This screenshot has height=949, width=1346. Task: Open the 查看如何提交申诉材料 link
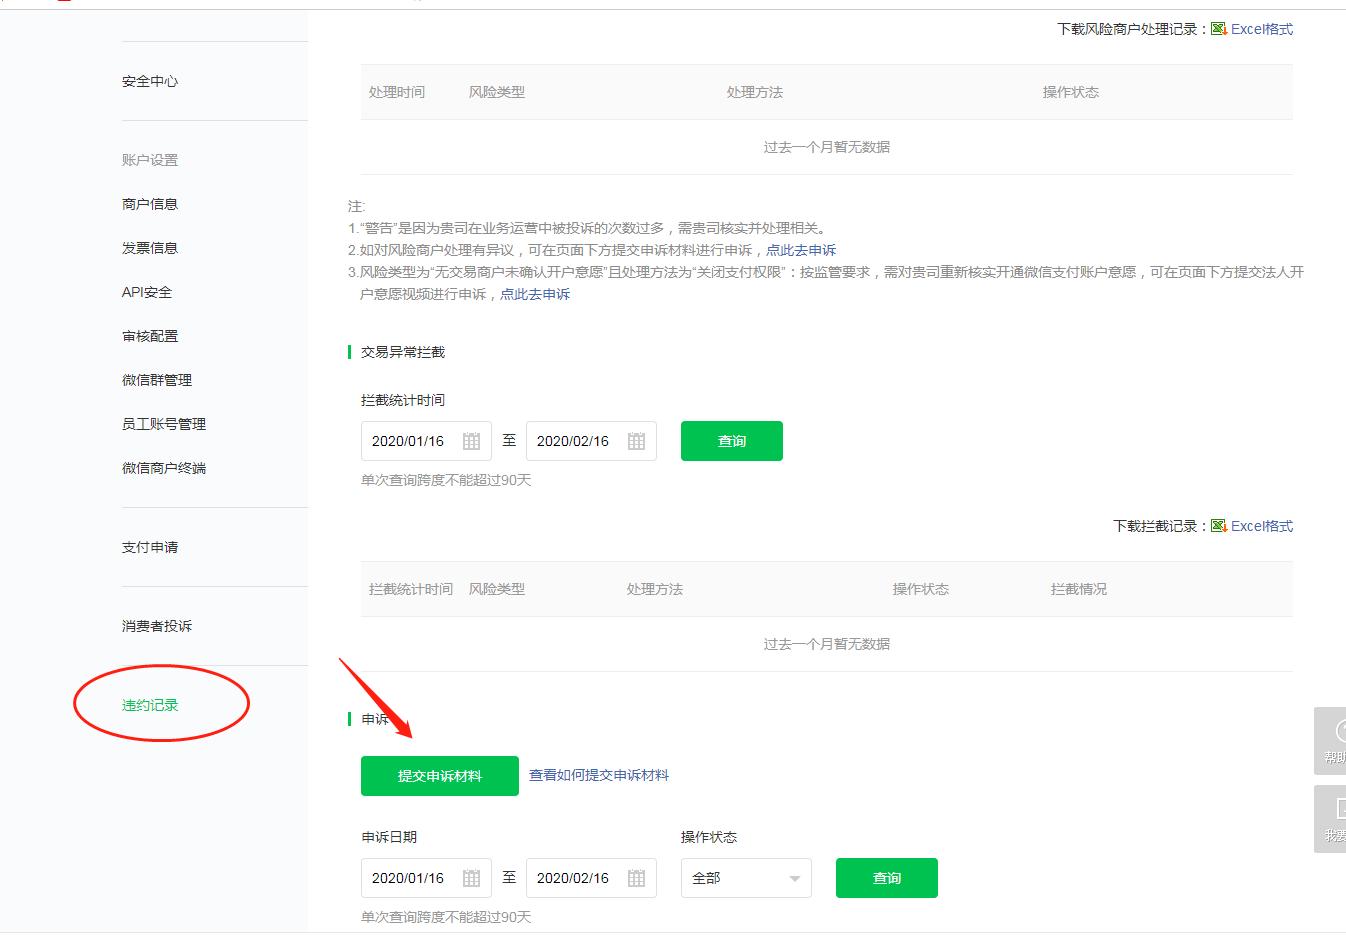[x=596, y=775]
